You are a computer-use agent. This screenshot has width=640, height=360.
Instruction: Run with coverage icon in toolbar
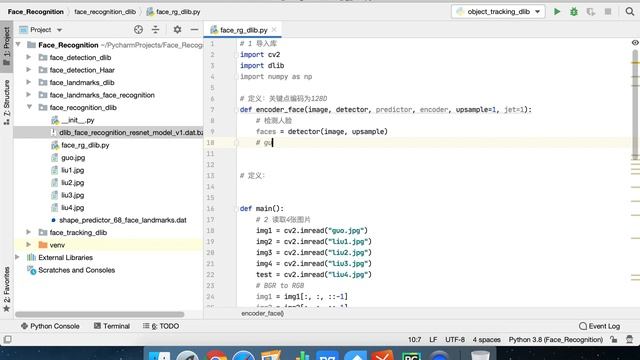pyautogui.click(x=591, y=11)
